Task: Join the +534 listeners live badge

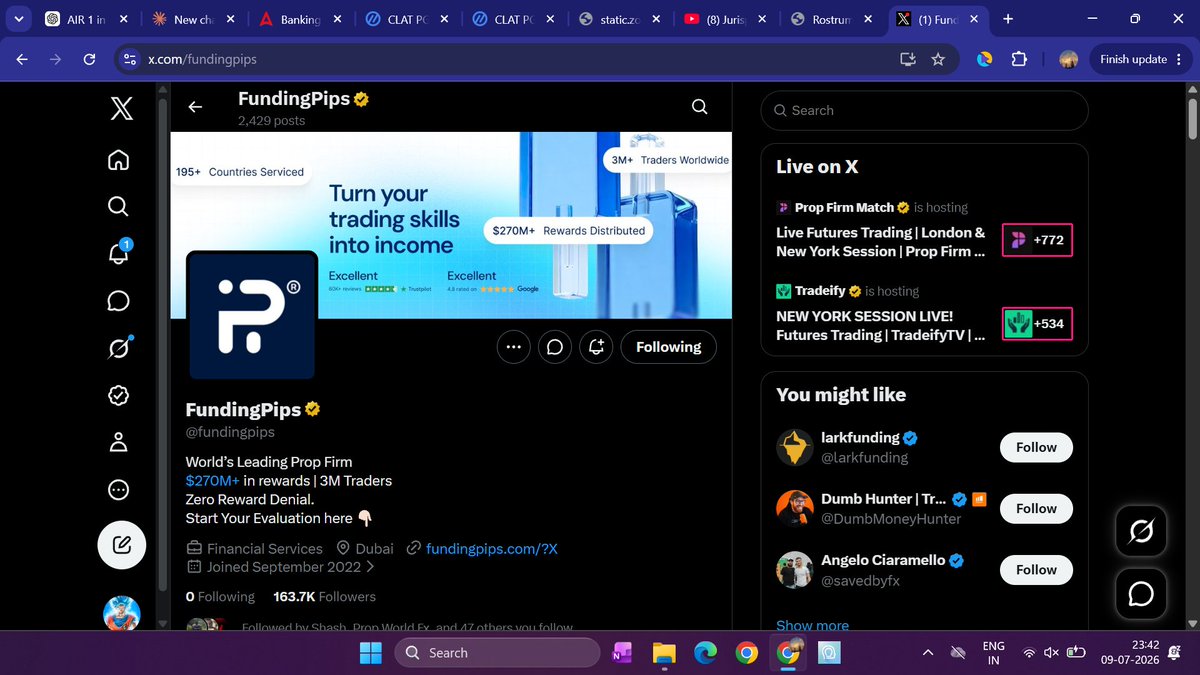Action: [1037, 324]
